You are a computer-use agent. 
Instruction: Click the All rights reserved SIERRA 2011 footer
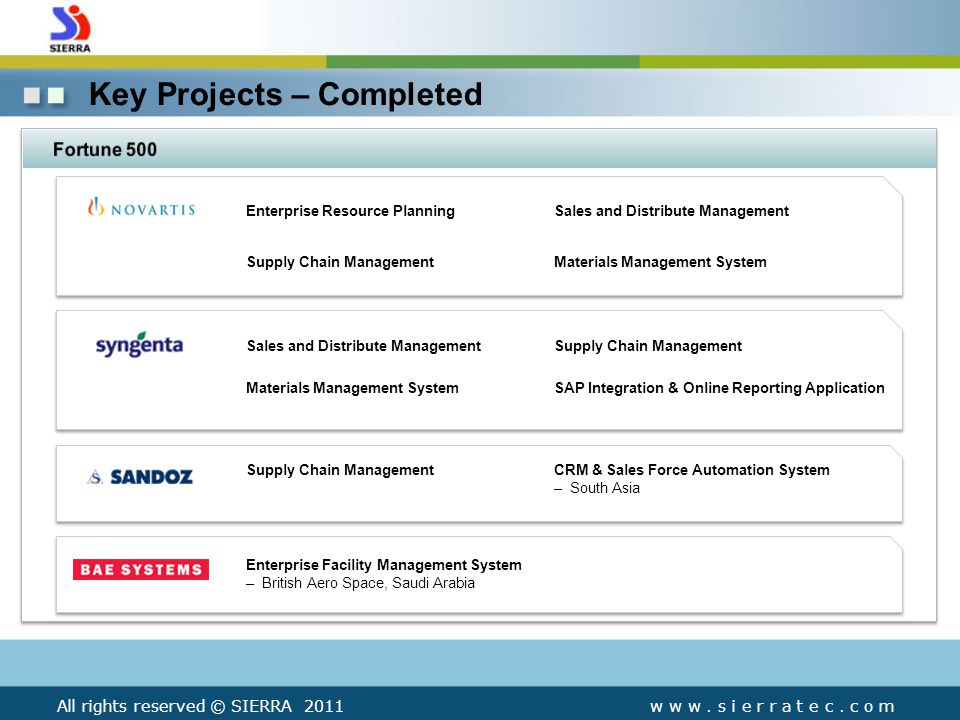[x=200, y=706]
